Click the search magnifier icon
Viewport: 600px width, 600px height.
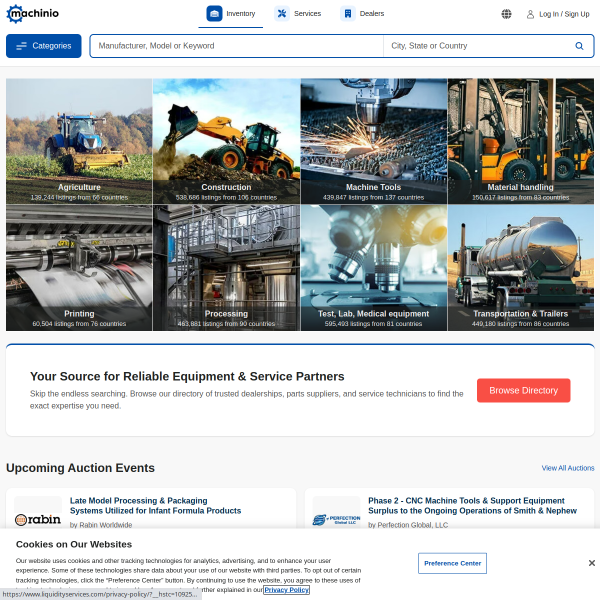point(579,46)
